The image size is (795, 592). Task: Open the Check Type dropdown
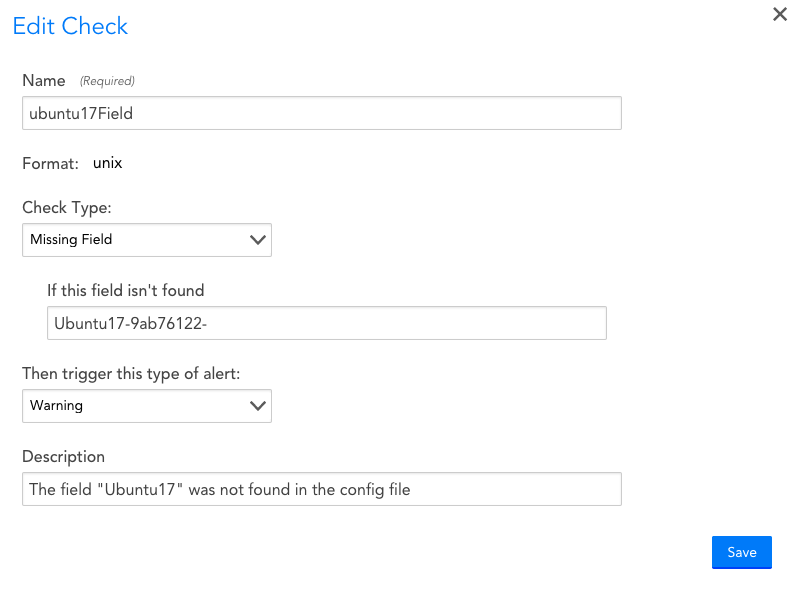147,240
